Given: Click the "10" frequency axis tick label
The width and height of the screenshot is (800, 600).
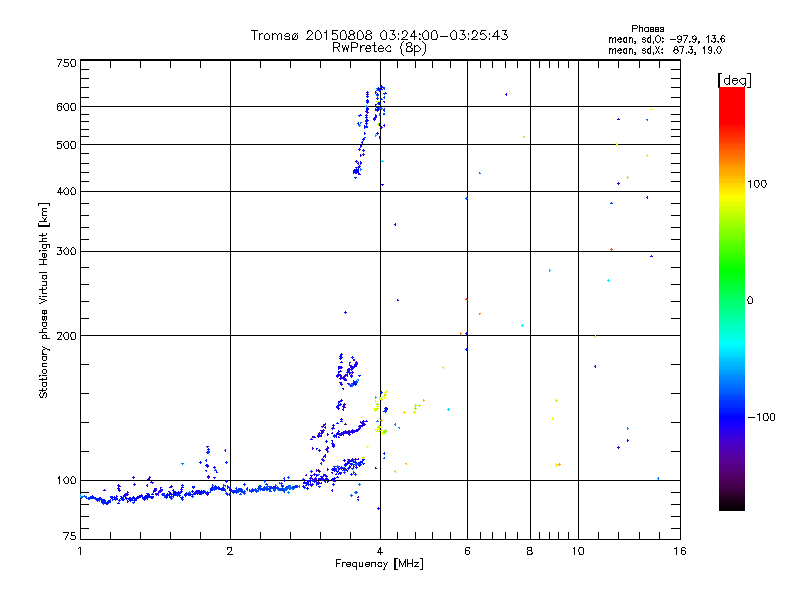Looking at the screenshot, I should (578, 551).
